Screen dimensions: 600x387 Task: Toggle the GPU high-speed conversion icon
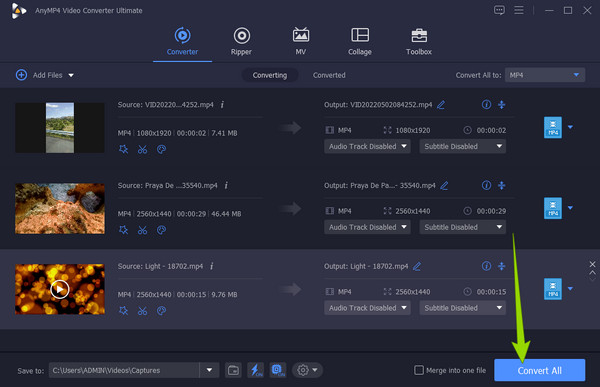coord(278,370)
